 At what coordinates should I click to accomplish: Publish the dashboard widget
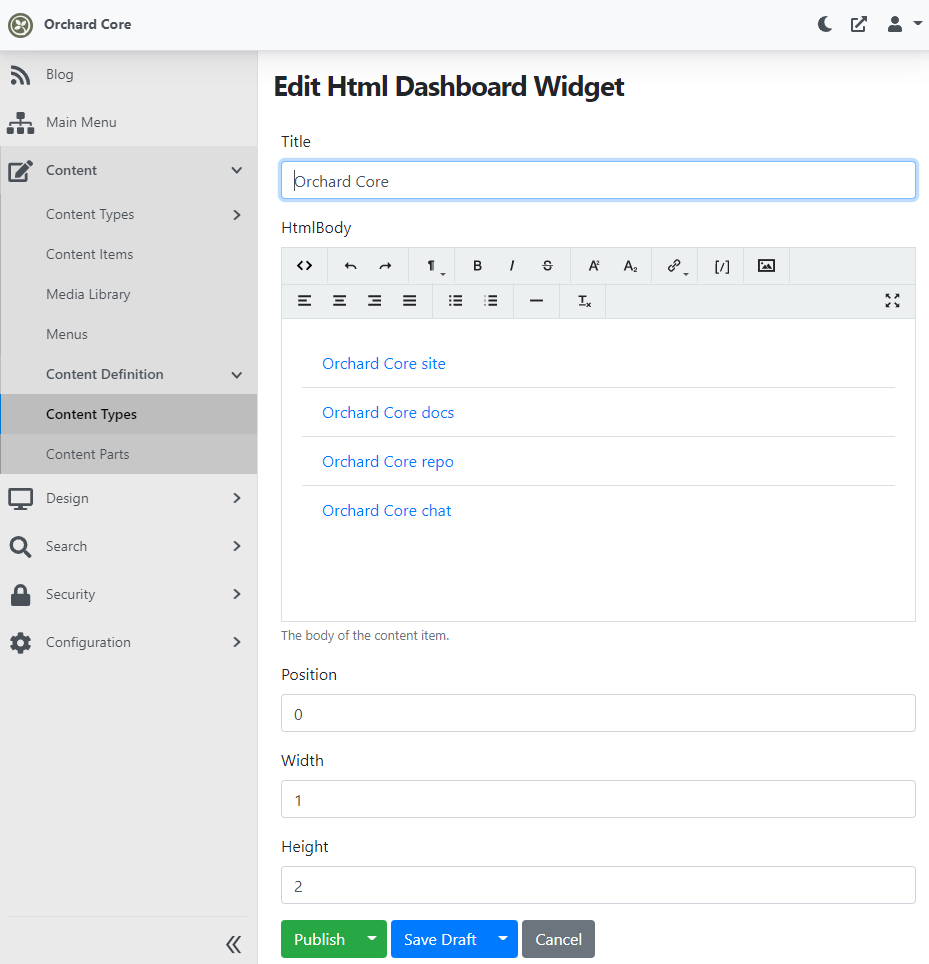click(319, 939)
